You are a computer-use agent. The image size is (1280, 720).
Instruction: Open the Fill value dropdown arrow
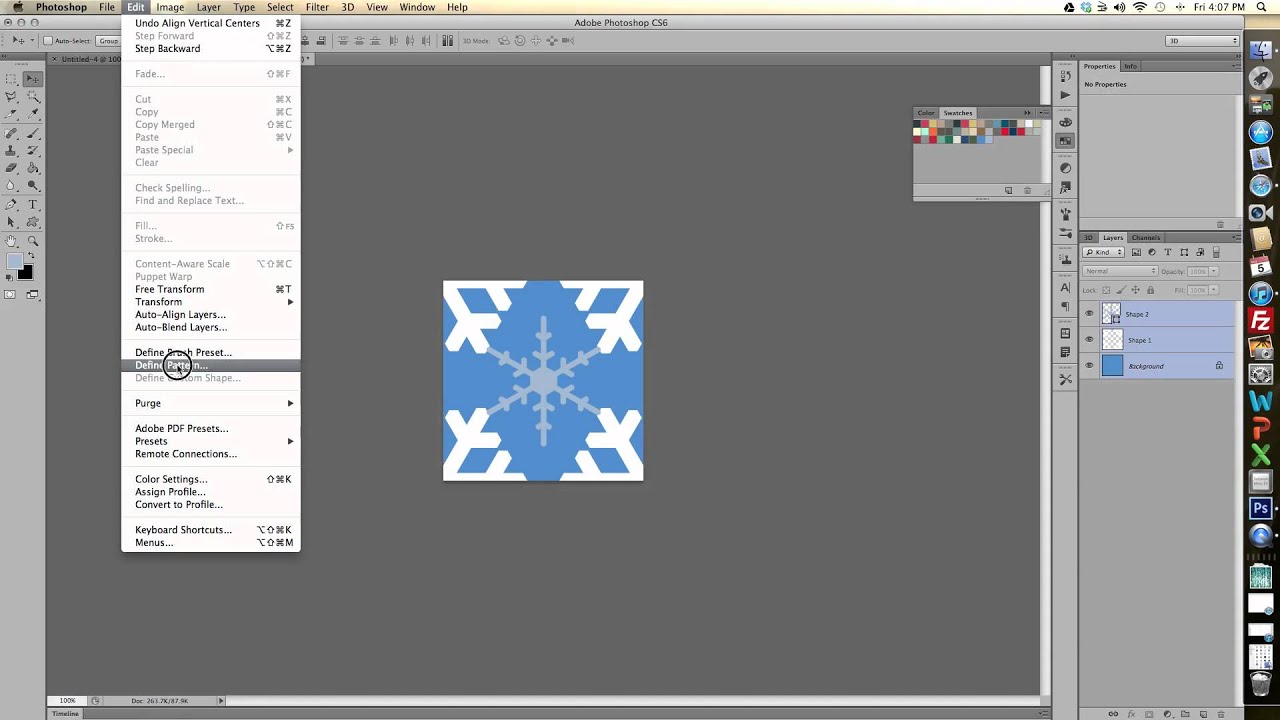[x=1214, y=290]
